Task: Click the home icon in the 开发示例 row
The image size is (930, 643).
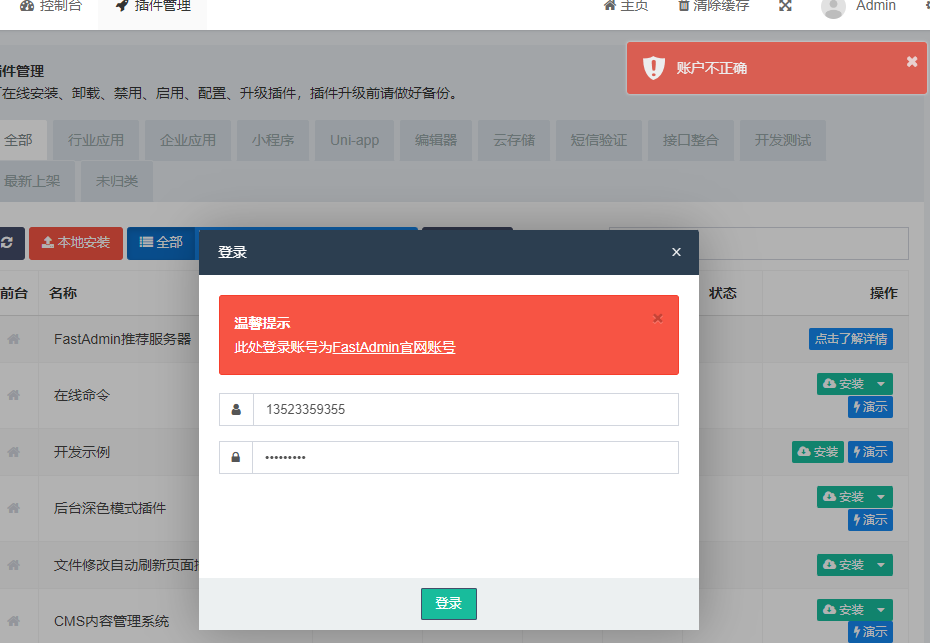Action: 14,452
